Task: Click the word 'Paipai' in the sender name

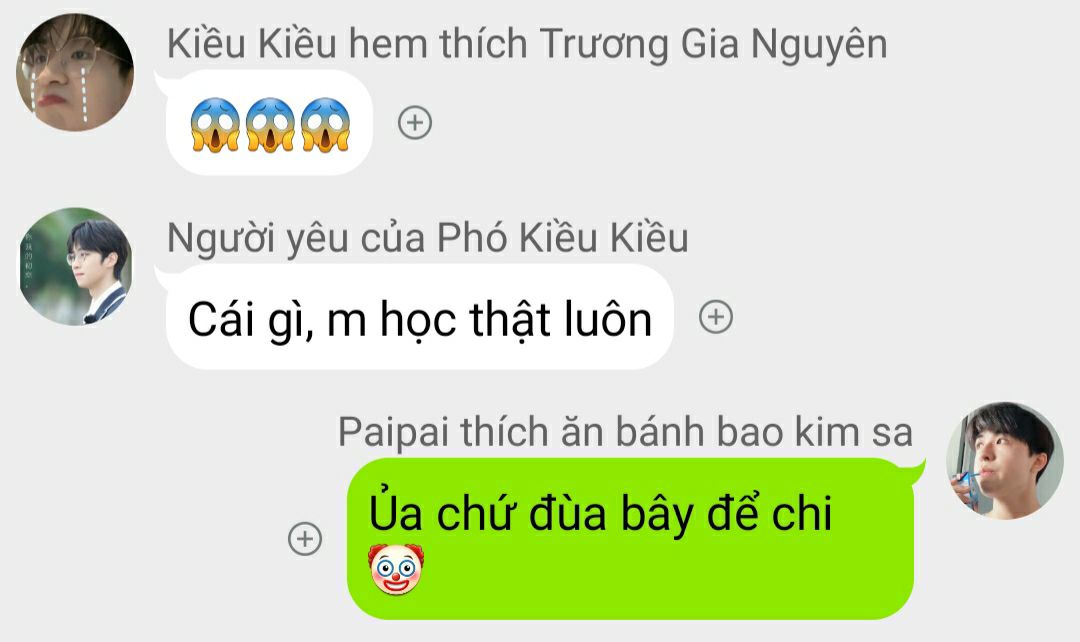Action: (394, 434)
